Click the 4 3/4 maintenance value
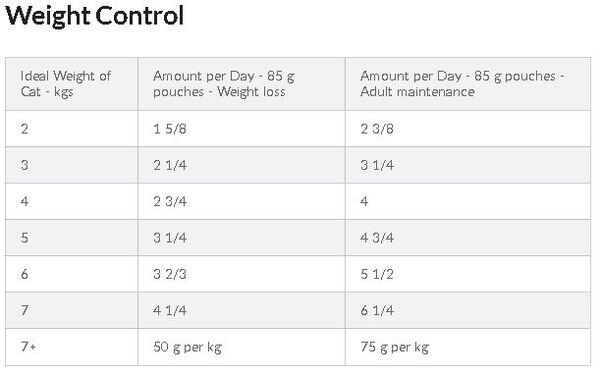This screenshot has height=376, width=600. click(x=377, y=238)
